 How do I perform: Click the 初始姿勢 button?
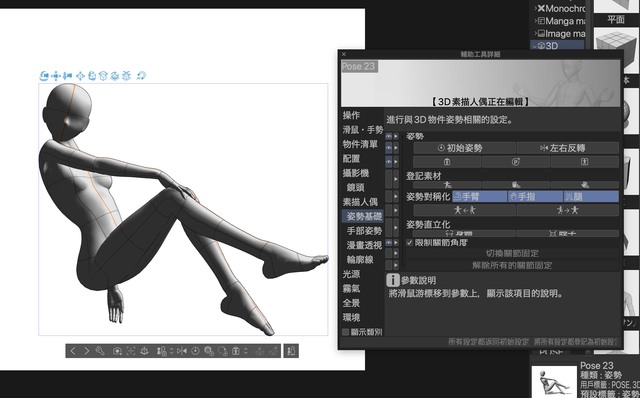[x=464, y=148]
